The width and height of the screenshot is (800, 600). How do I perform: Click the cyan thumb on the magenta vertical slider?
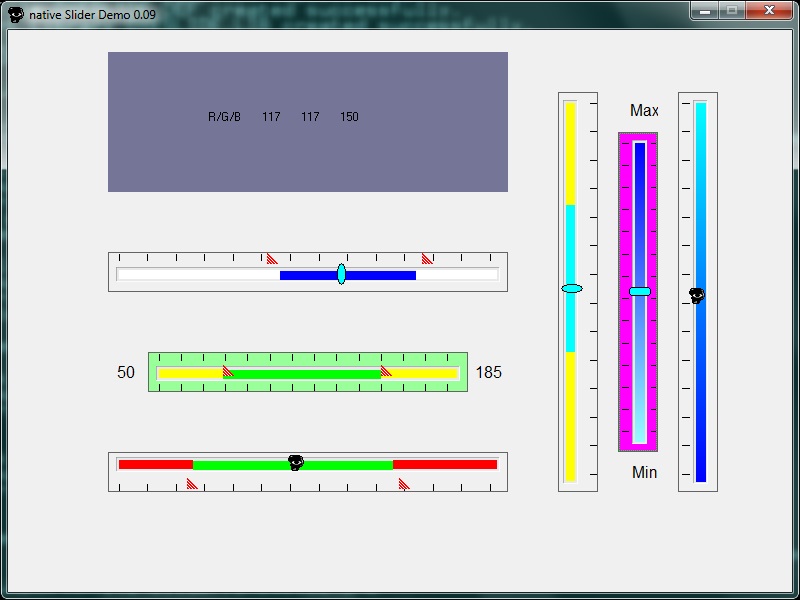640,291
